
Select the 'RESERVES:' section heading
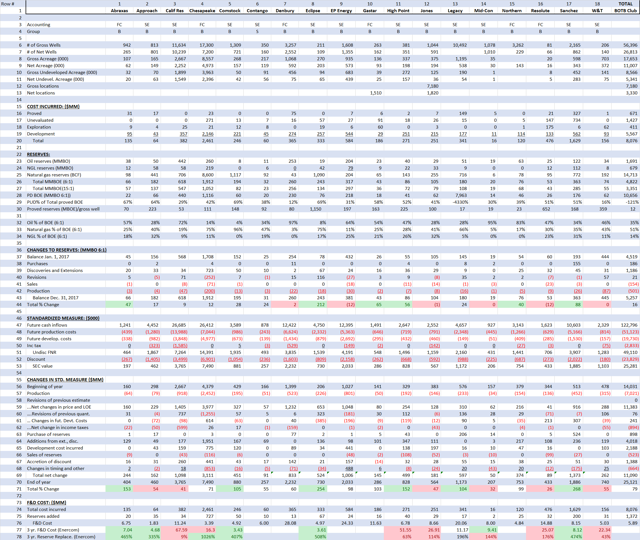point(38,154)
